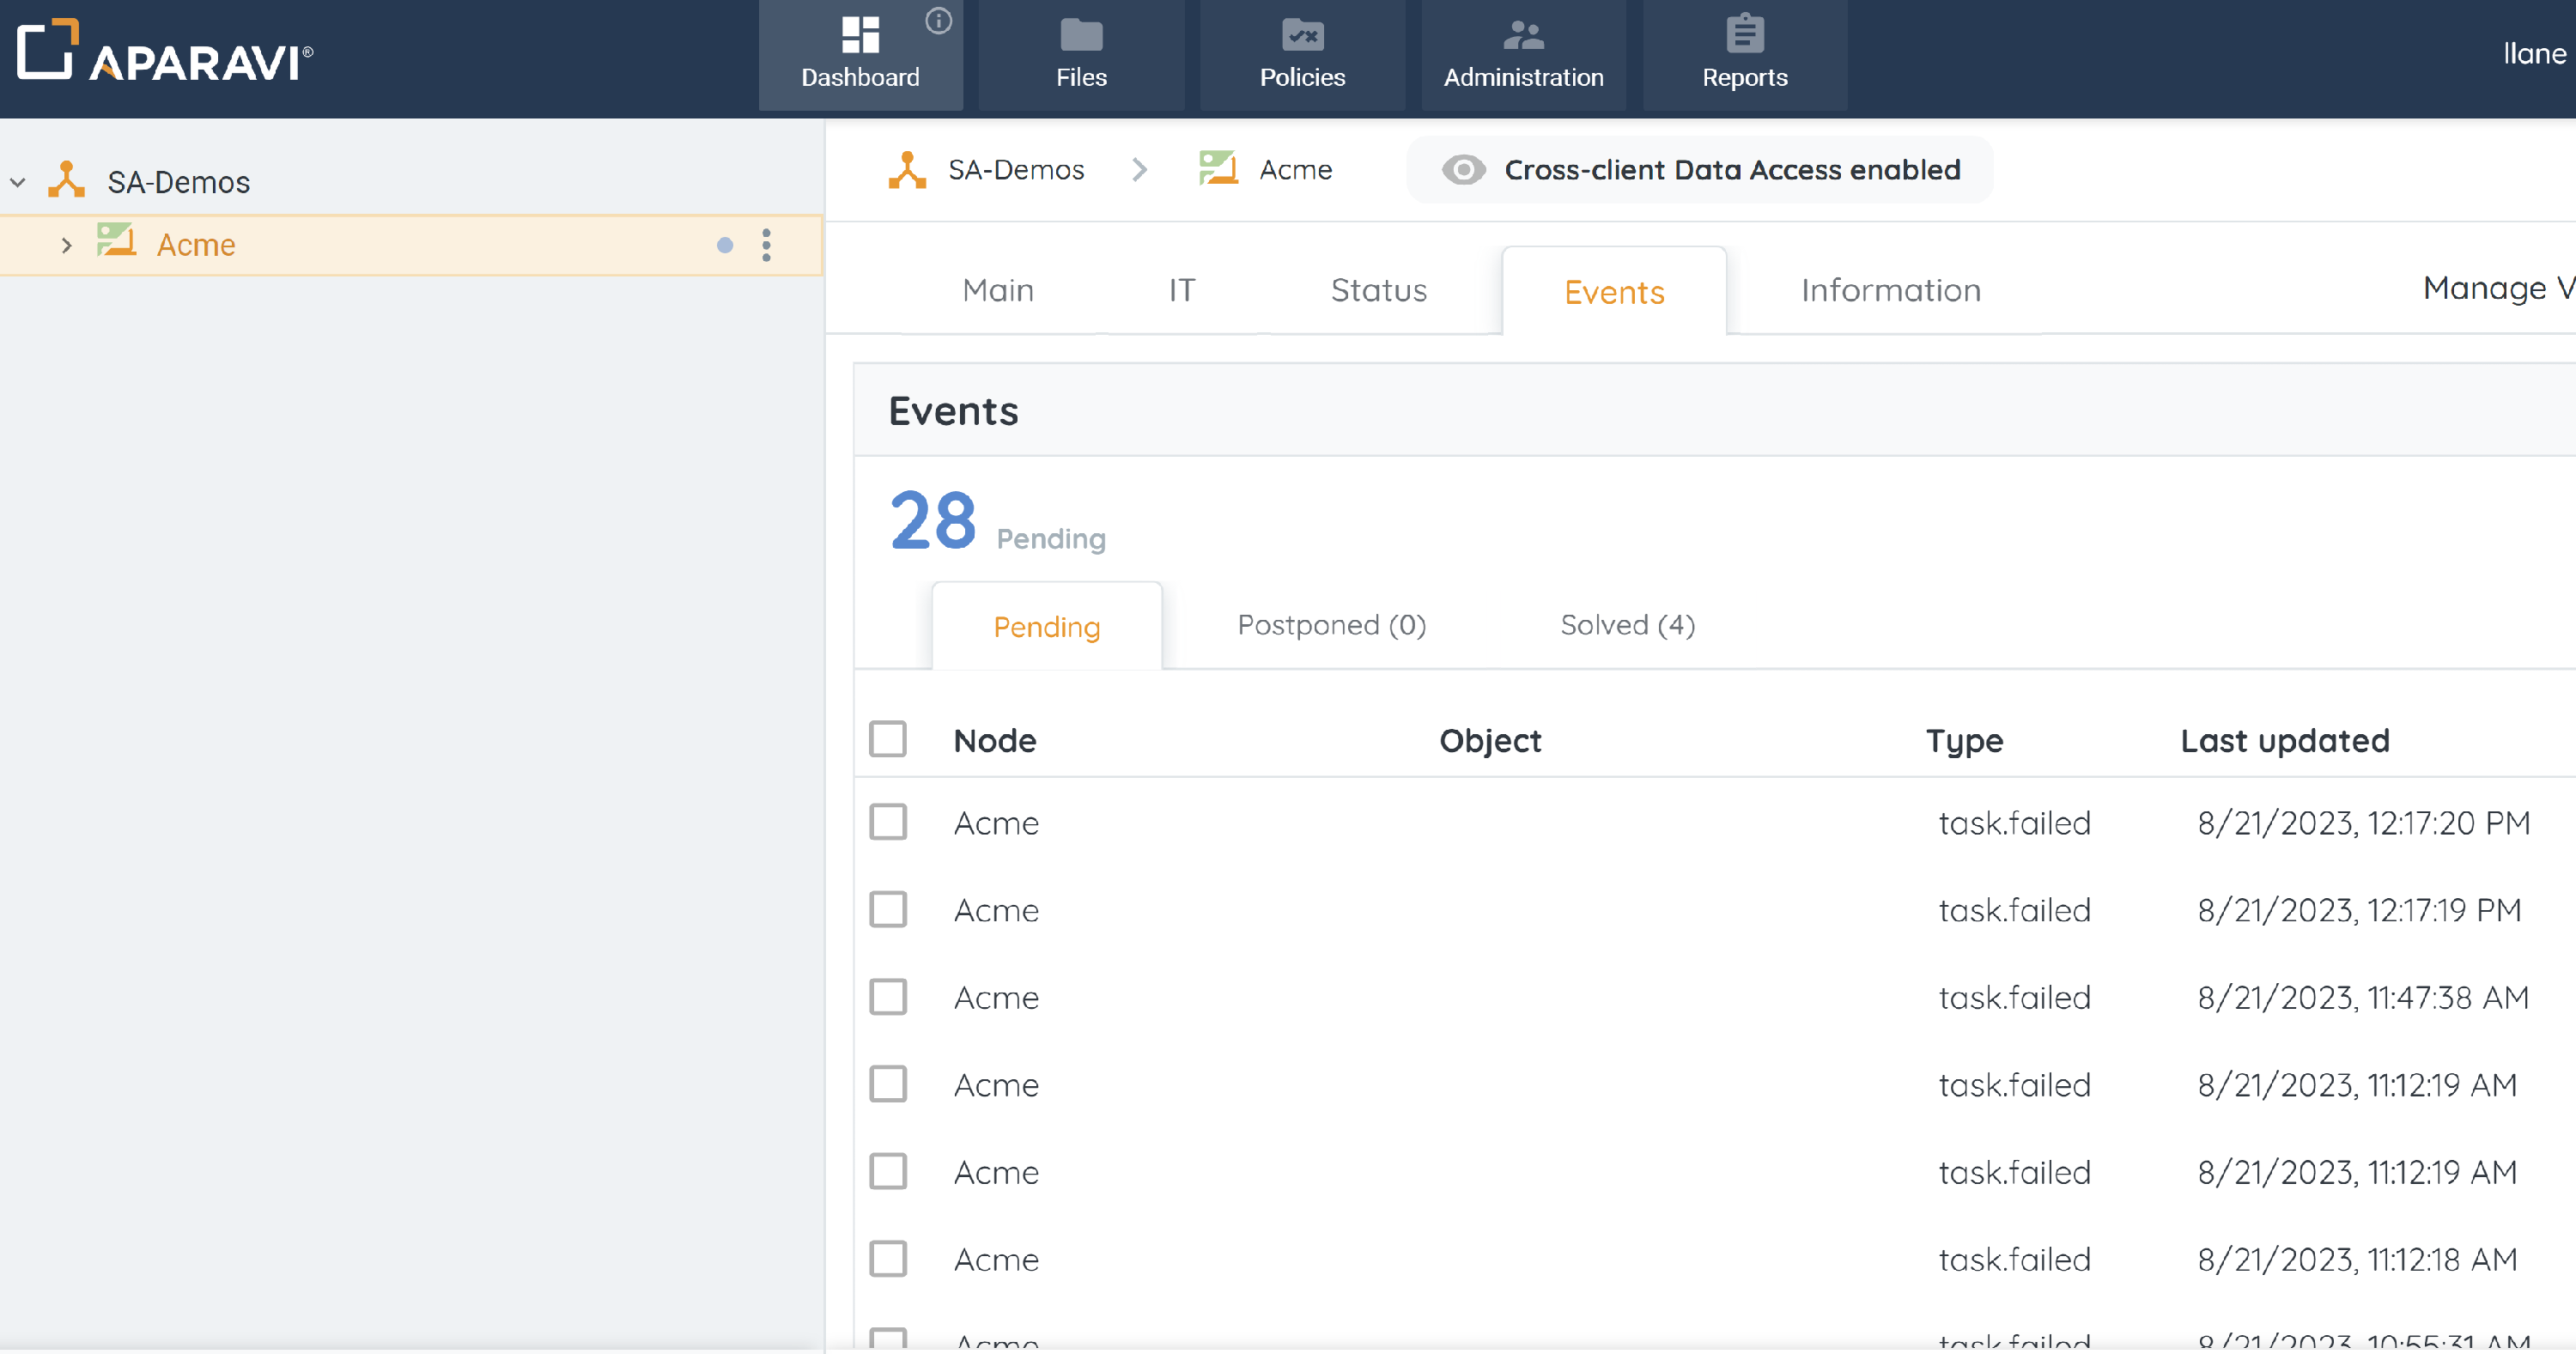Open the Solved (4) events tab
Viewport: 2576px width, 1354px height.
coord(1627,625)
